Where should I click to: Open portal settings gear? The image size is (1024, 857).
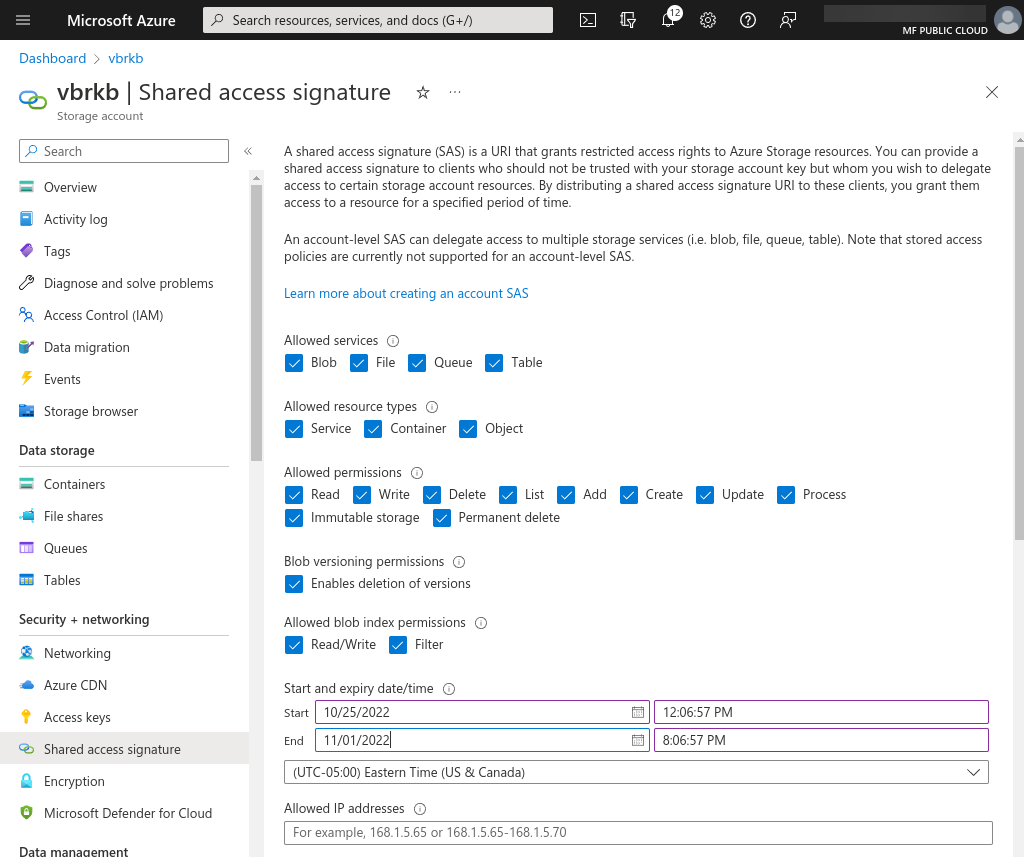click(708, 20)
